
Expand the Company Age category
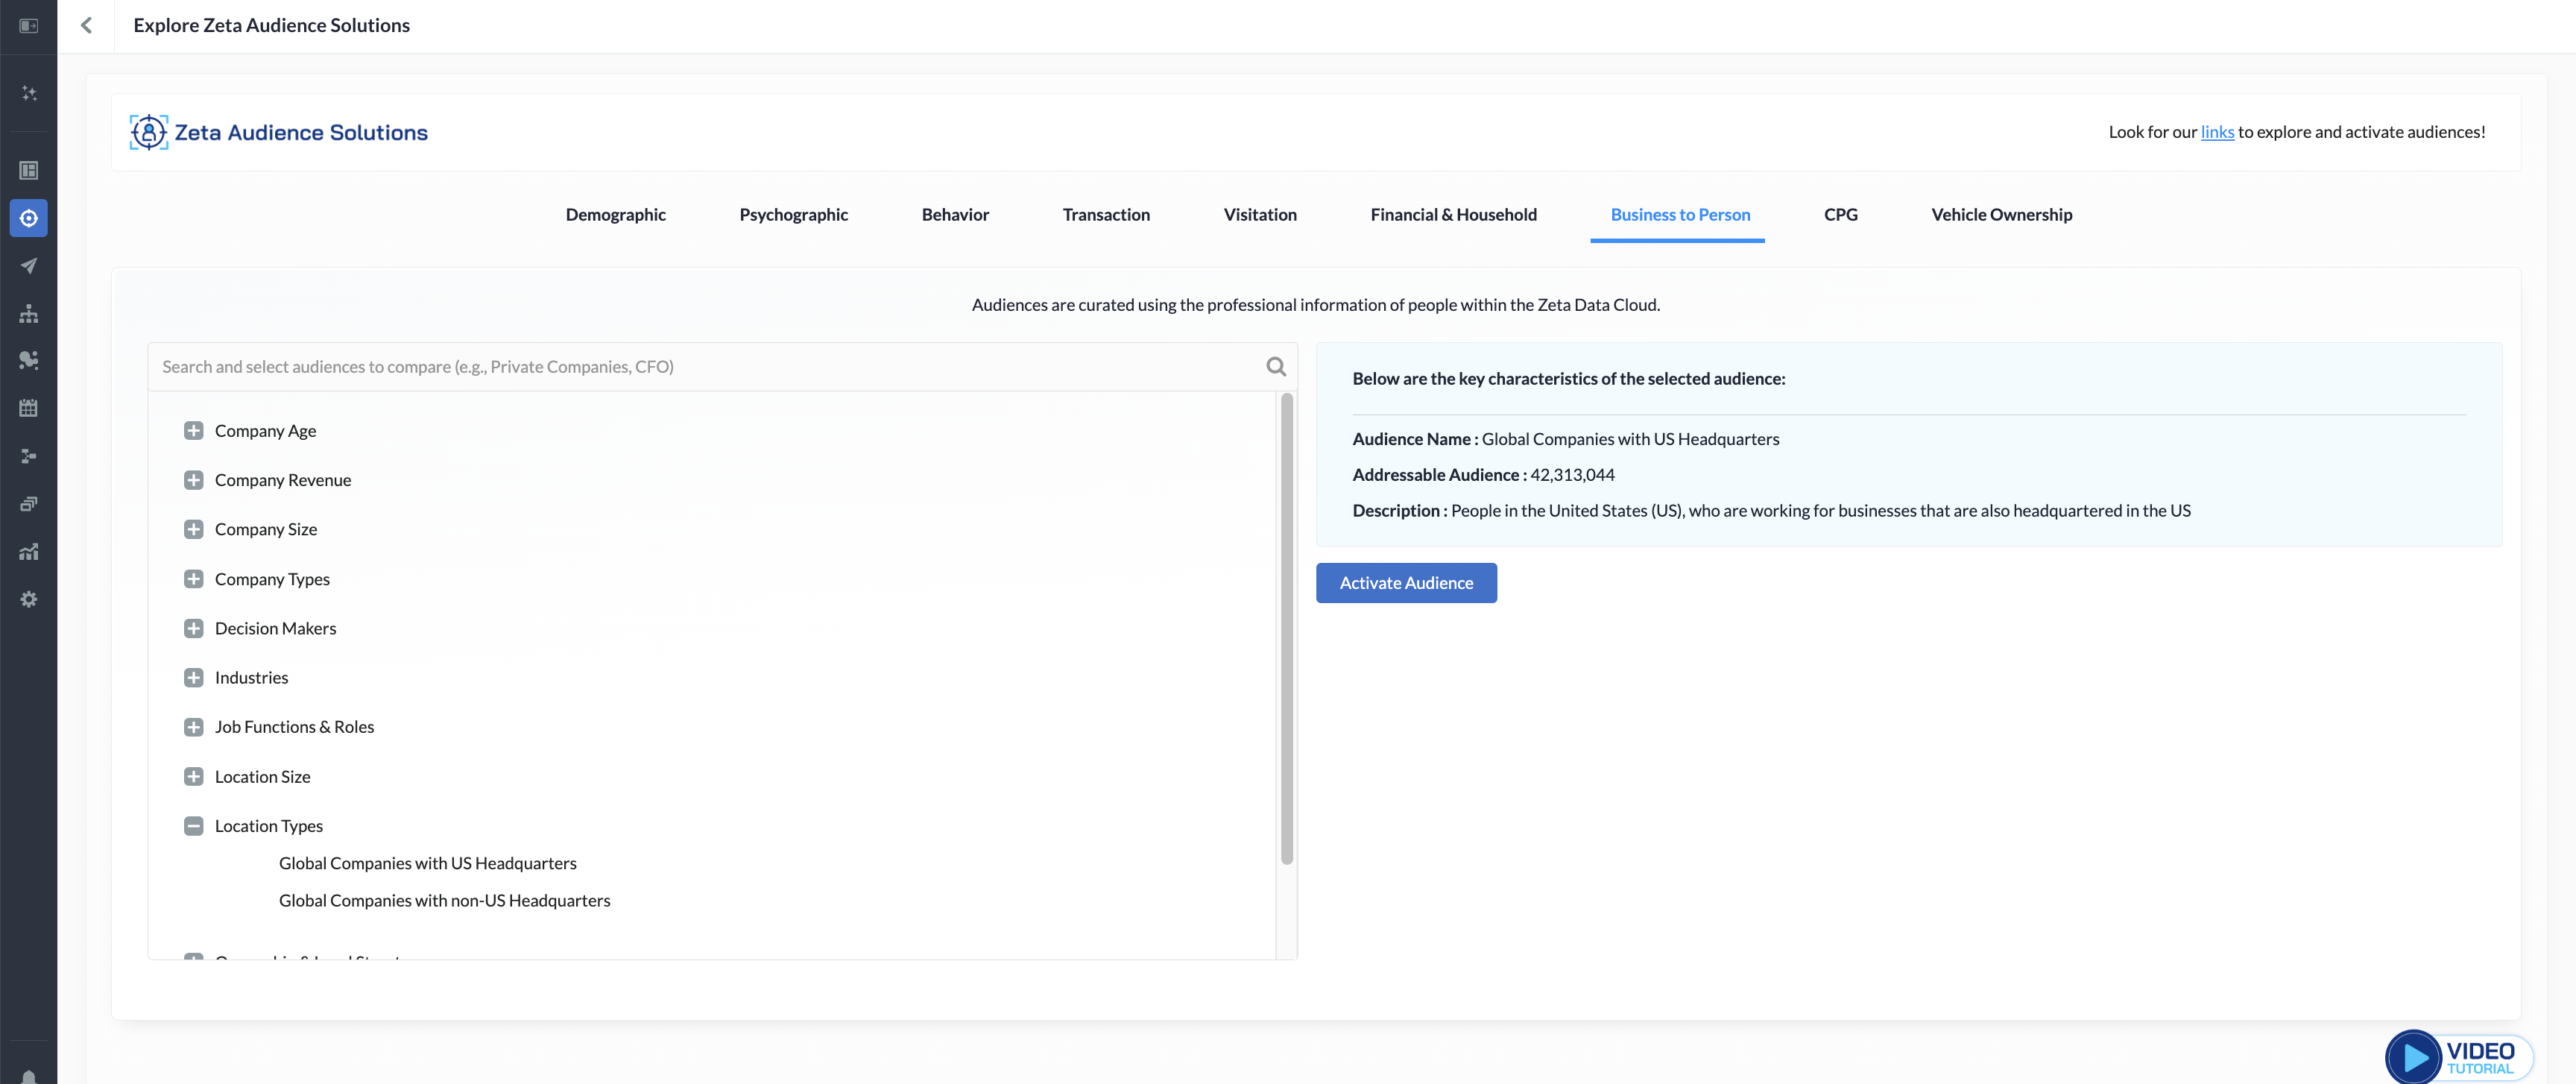[193, 431]
